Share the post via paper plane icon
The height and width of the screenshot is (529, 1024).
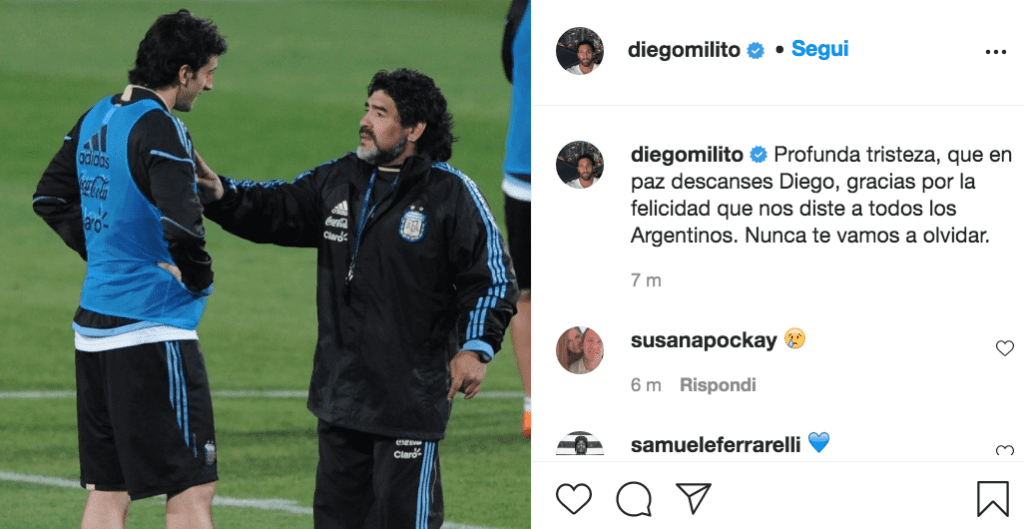[693, 499]
